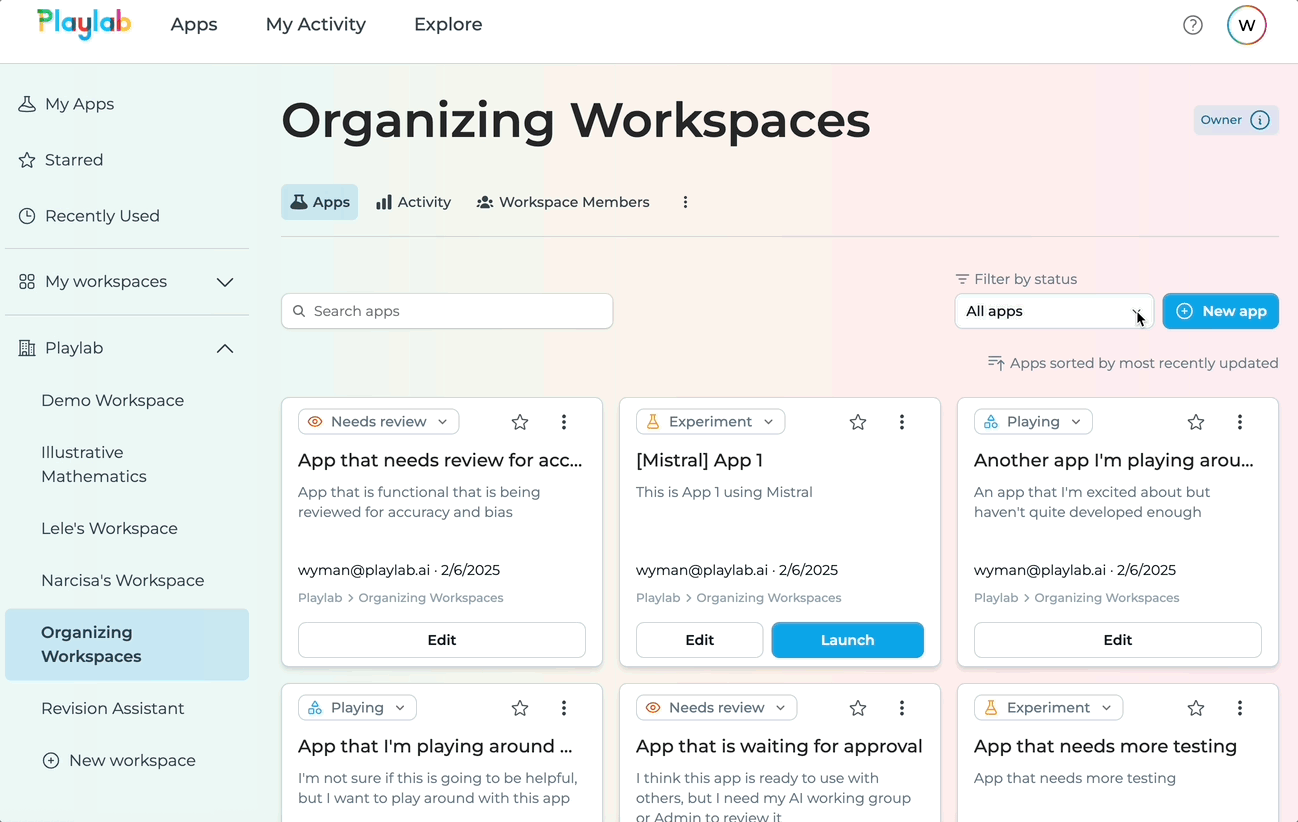Viewport: 1298px width, 822px height.
Task: Toggle the star on Another app card
Action: tap(1195, 421)
